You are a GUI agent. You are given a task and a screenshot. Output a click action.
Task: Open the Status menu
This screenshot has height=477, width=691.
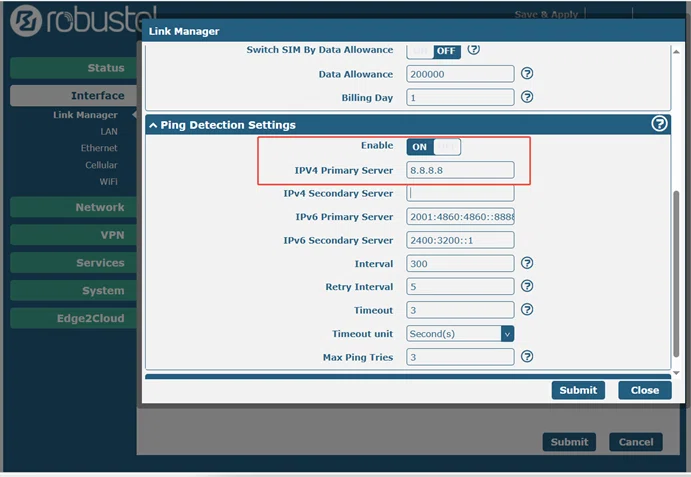pyautogui.click(x=74, y=68)
